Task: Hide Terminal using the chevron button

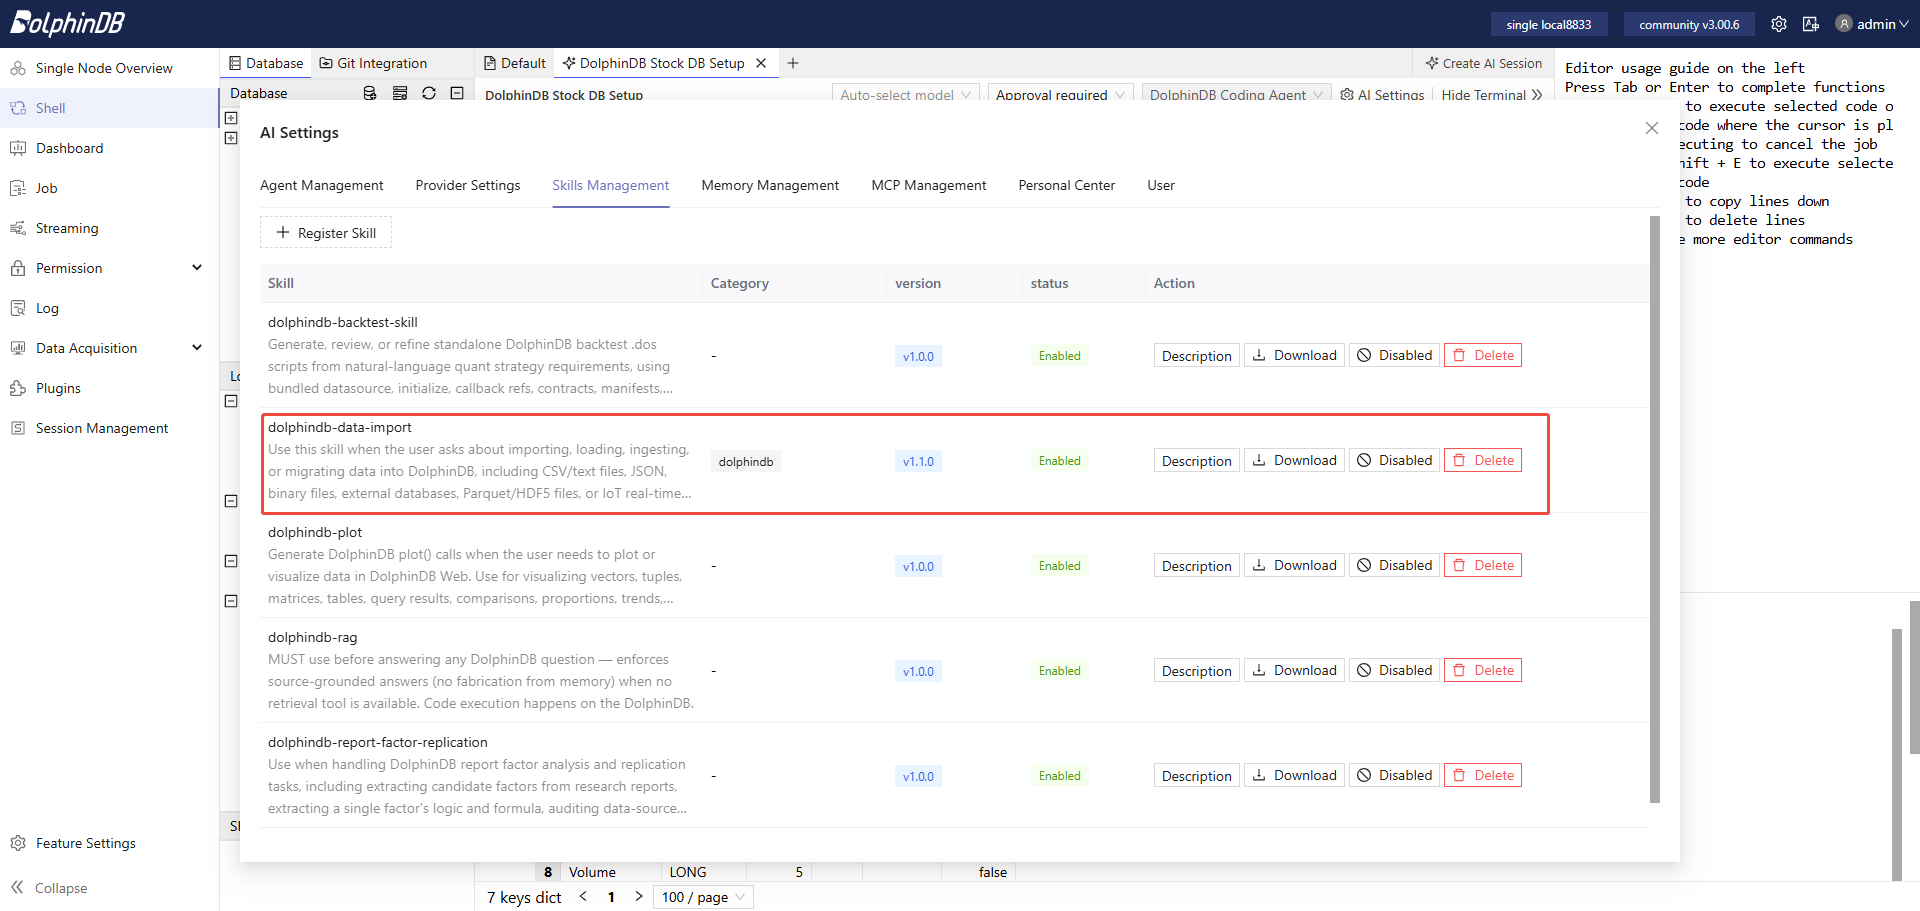Action: 1492,95
